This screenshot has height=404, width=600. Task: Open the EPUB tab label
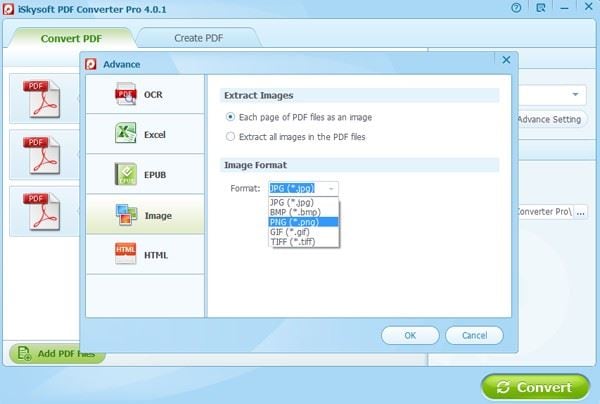tap(155, 175)
